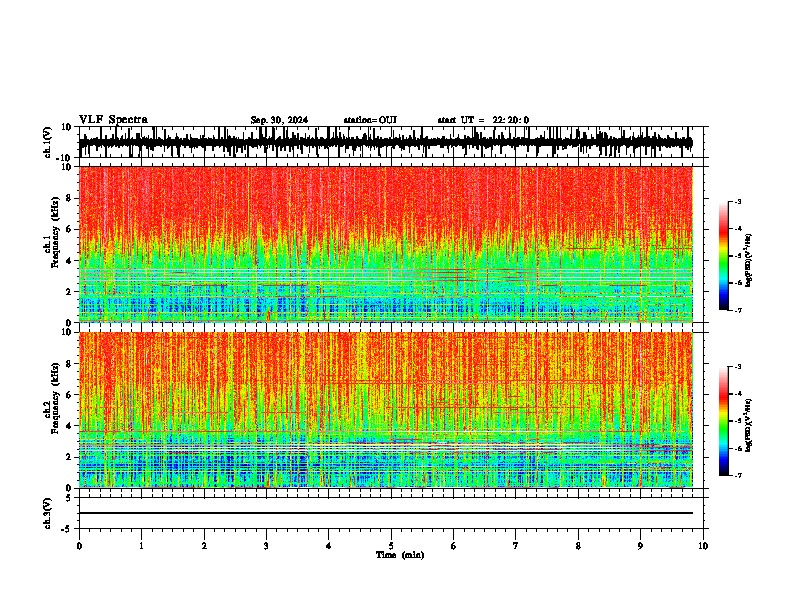
Task: Click the ch.2 colorbar log(PSD) unit label
Action: coord(749,425)
